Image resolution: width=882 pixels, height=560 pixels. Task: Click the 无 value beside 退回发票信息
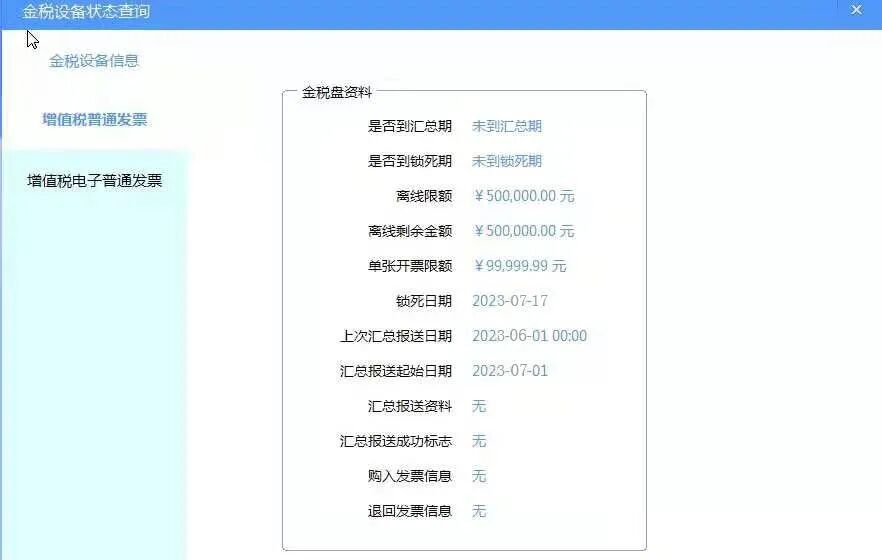pos(479,511)
